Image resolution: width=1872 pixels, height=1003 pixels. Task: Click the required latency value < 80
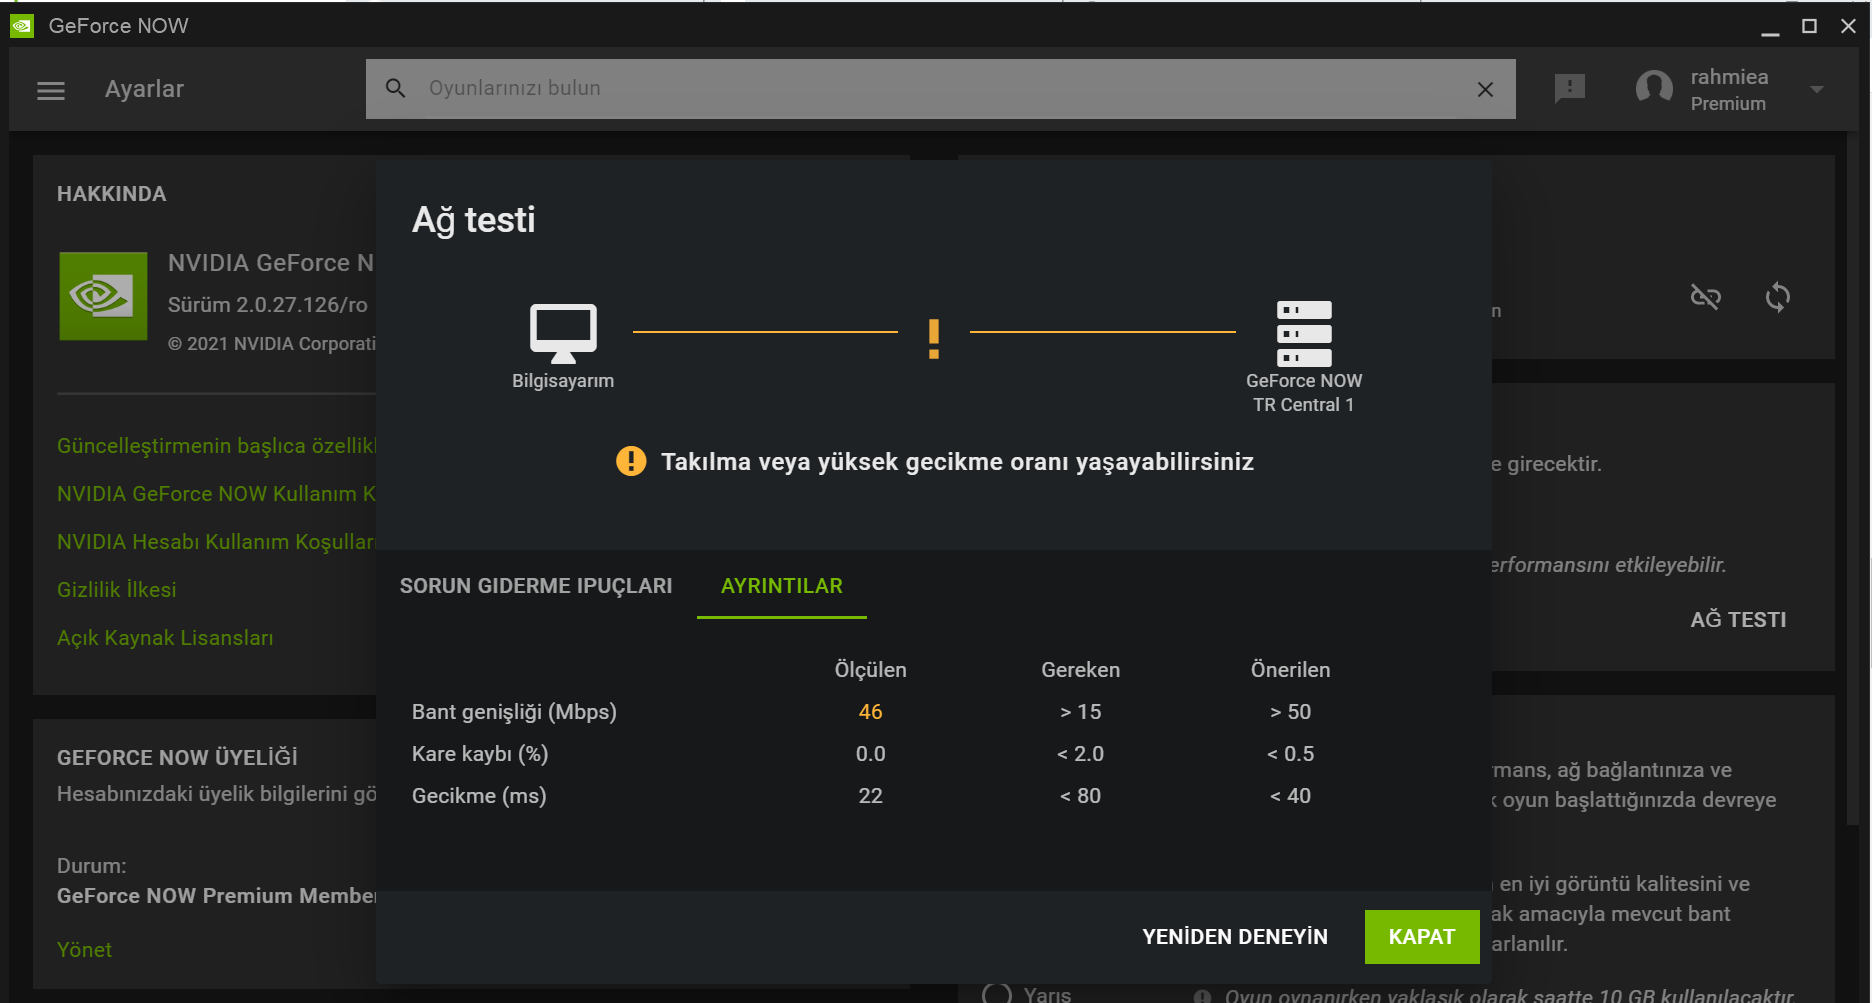click(1081, 796)
